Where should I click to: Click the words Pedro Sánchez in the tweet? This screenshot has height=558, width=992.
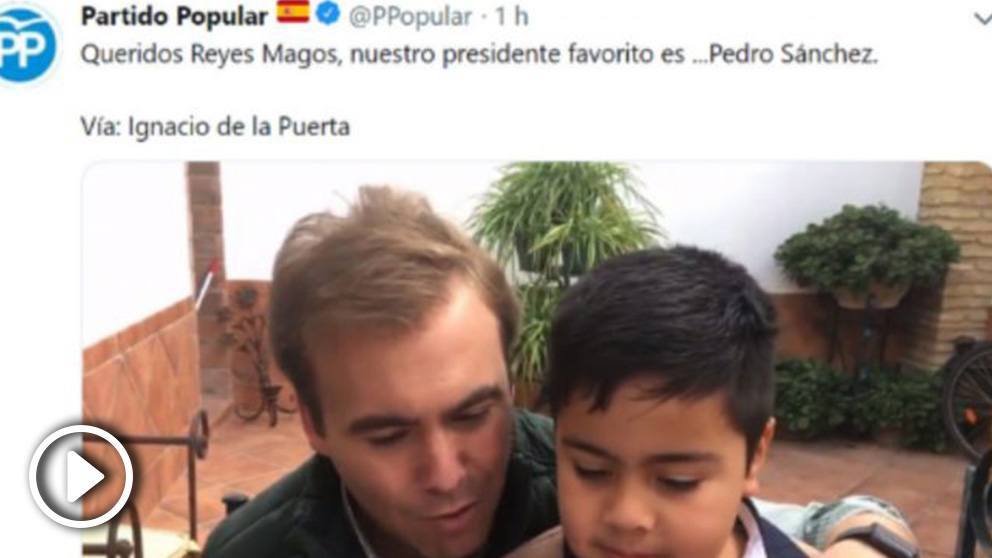point(793,54)
